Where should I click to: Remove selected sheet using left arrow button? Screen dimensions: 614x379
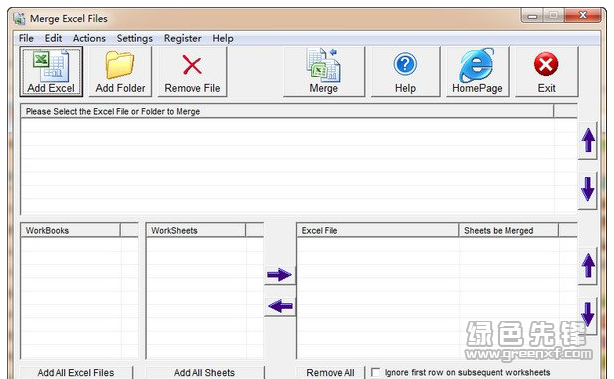(280, 306)
